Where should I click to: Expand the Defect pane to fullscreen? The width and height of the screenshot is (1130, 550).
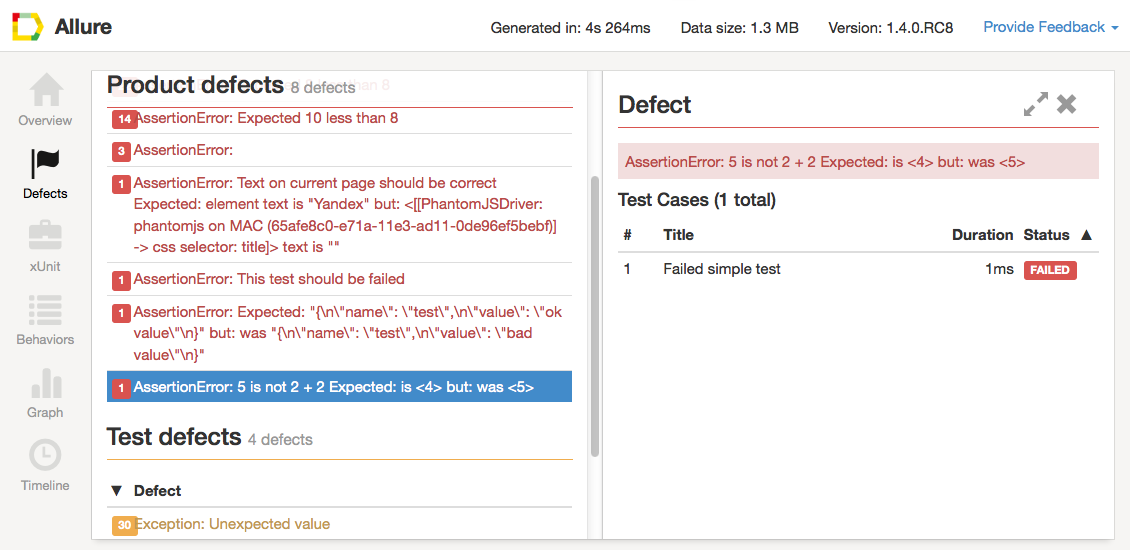tap(1036, 105)
